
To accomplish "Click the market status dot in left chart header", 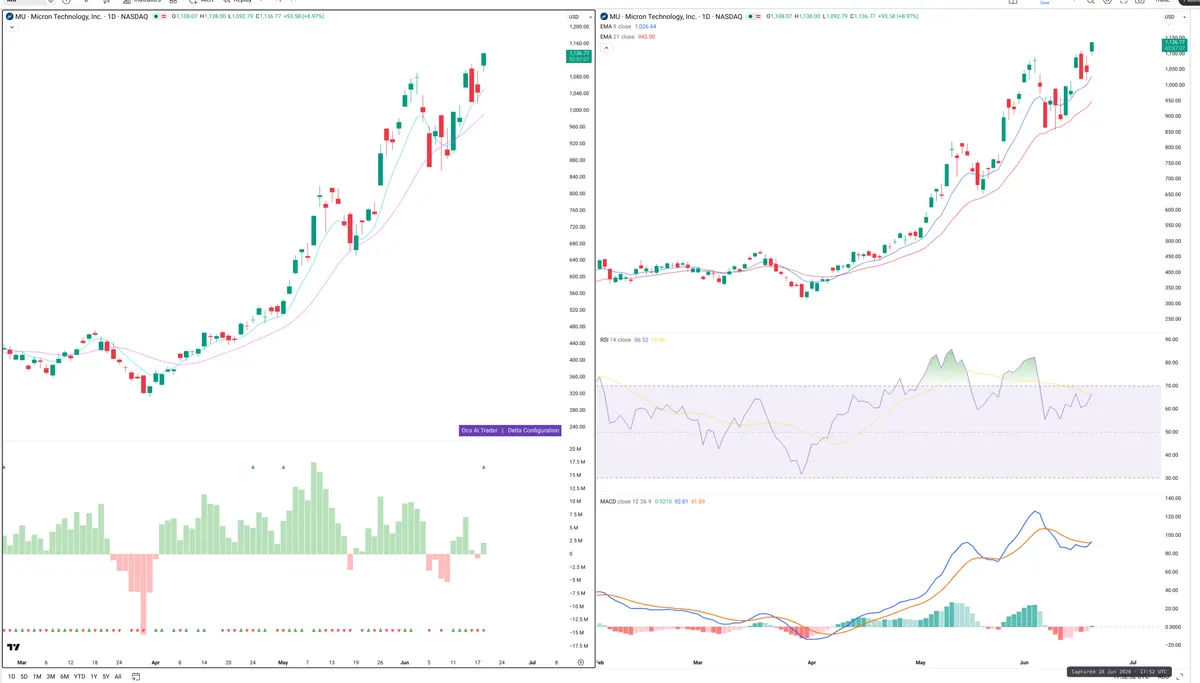I will click(156, 17).
